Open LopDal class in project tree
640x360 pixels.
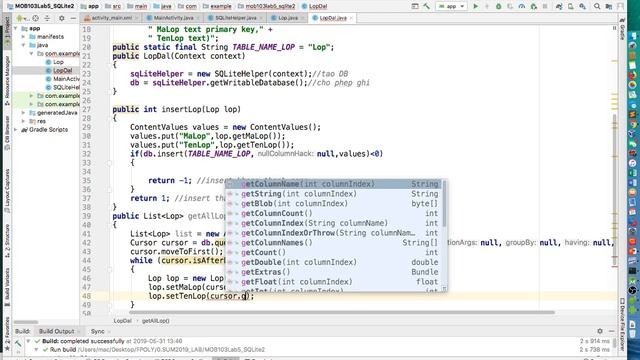(x=62, y=71)
